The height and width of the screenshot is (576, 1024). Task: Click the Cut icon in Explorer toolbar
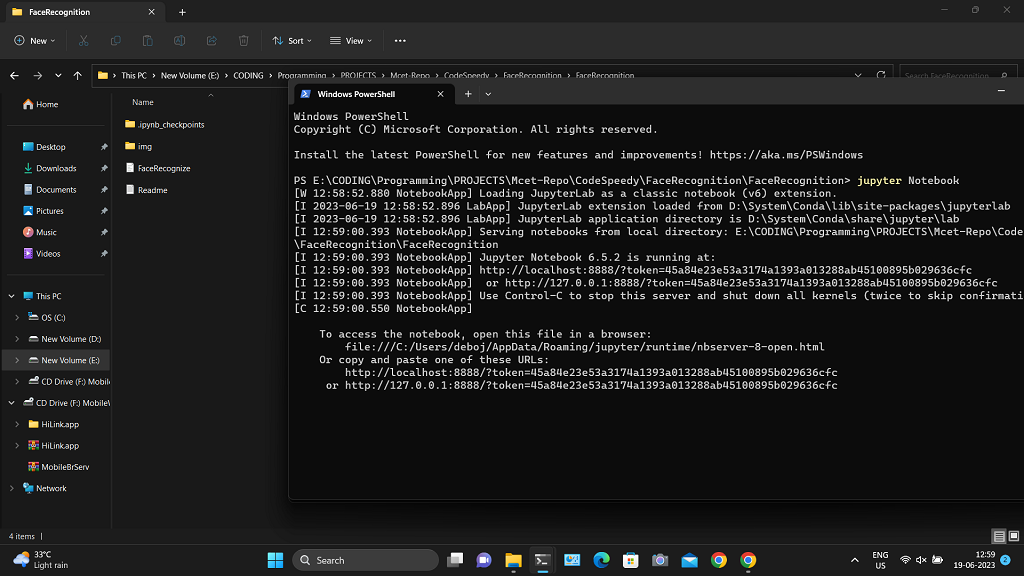tap(84, 40)
